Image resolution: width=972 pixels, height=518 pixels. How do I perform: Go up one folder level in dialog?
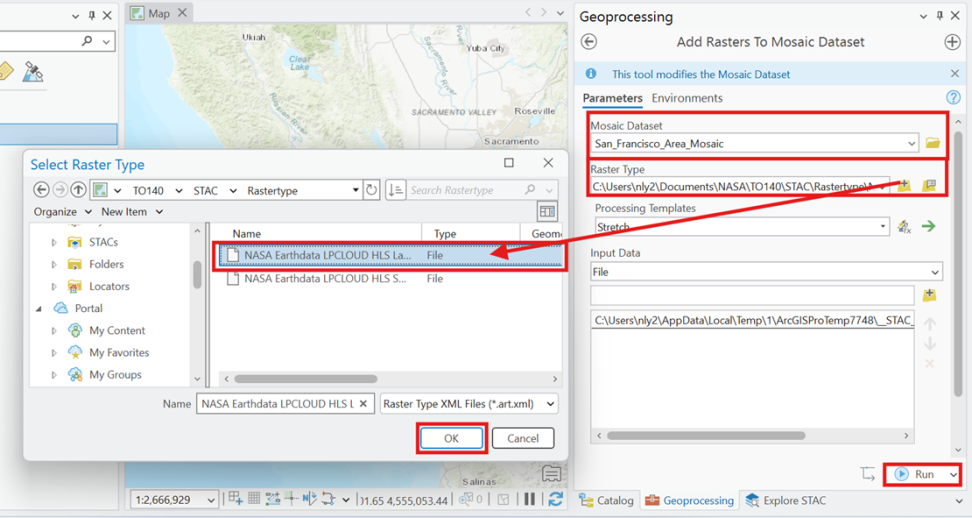[x=79, y=190]
